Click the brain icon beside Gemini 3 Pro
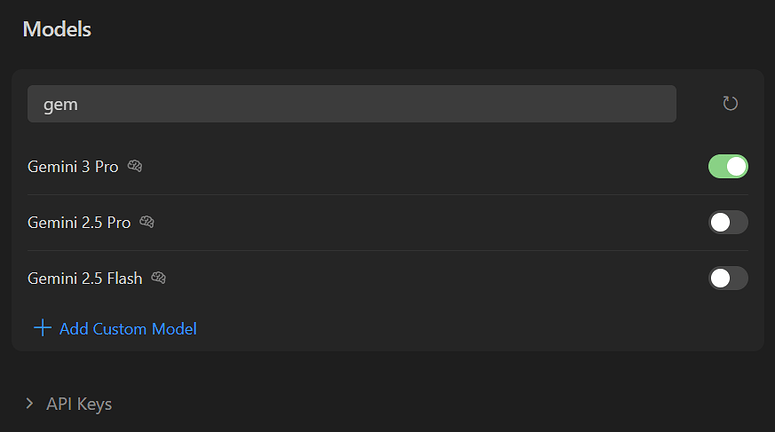775x432 pixels. (134, 166)
